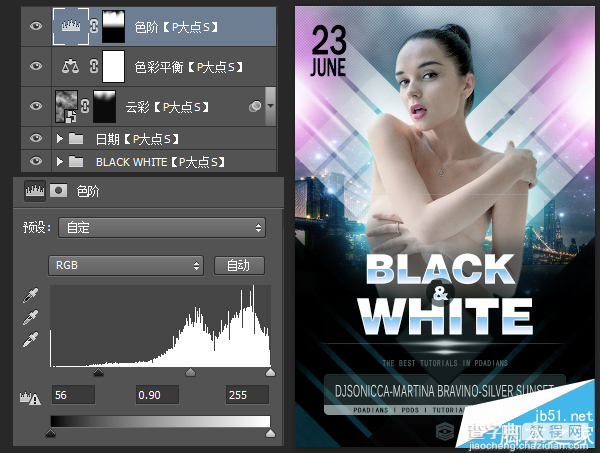Expand the 云彩 layer effects arrow
This screenshot has width=600, height=453.
[x=270, y=106]
